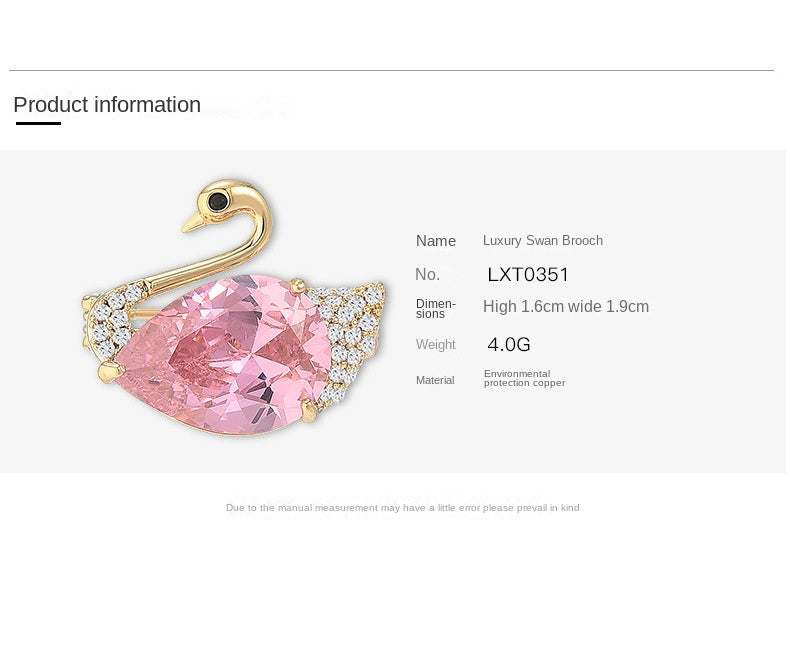Click the swan's golden beak
This screenshot has height=652, width=790.
tap(191, 222)
